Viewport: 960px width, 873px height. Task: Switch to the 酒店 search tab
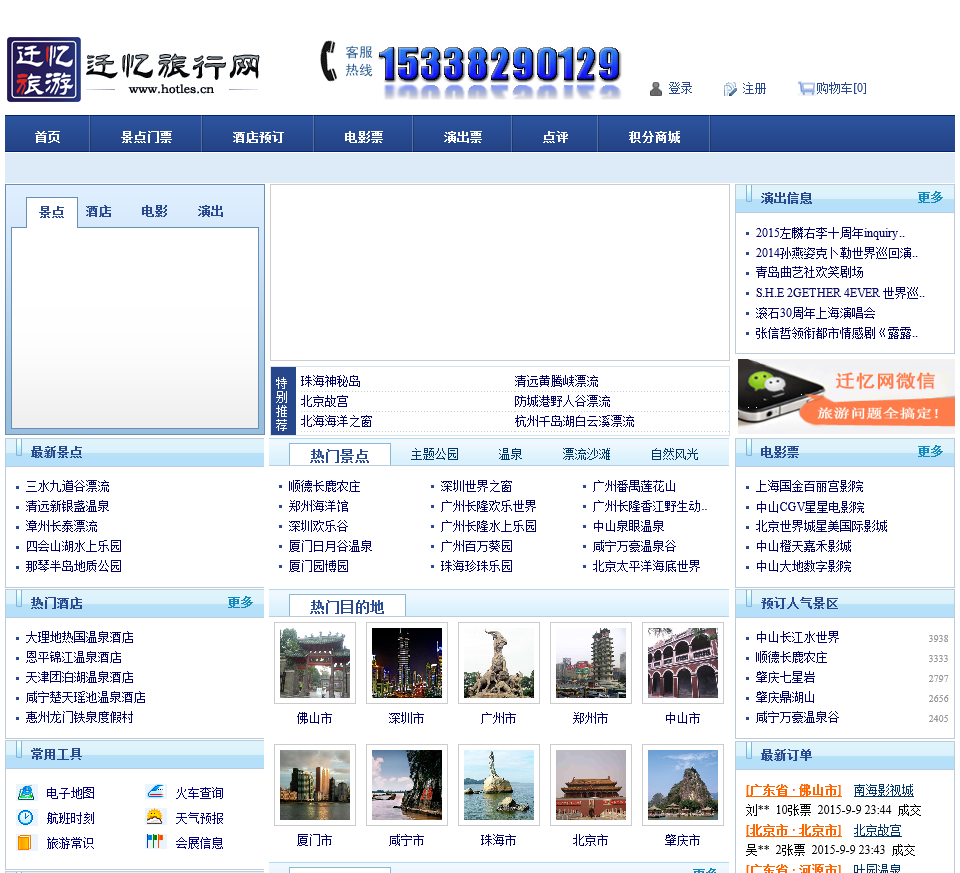(98, 212)
